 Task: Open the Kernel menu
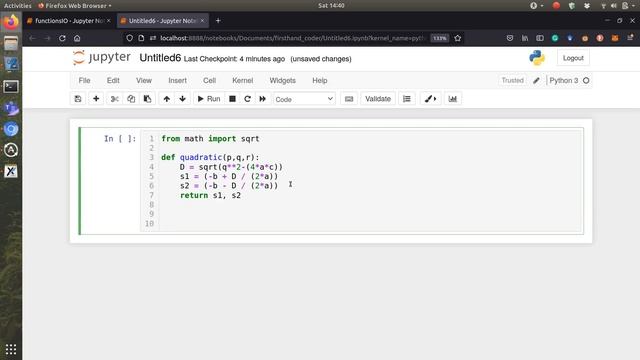pos(242,80)
